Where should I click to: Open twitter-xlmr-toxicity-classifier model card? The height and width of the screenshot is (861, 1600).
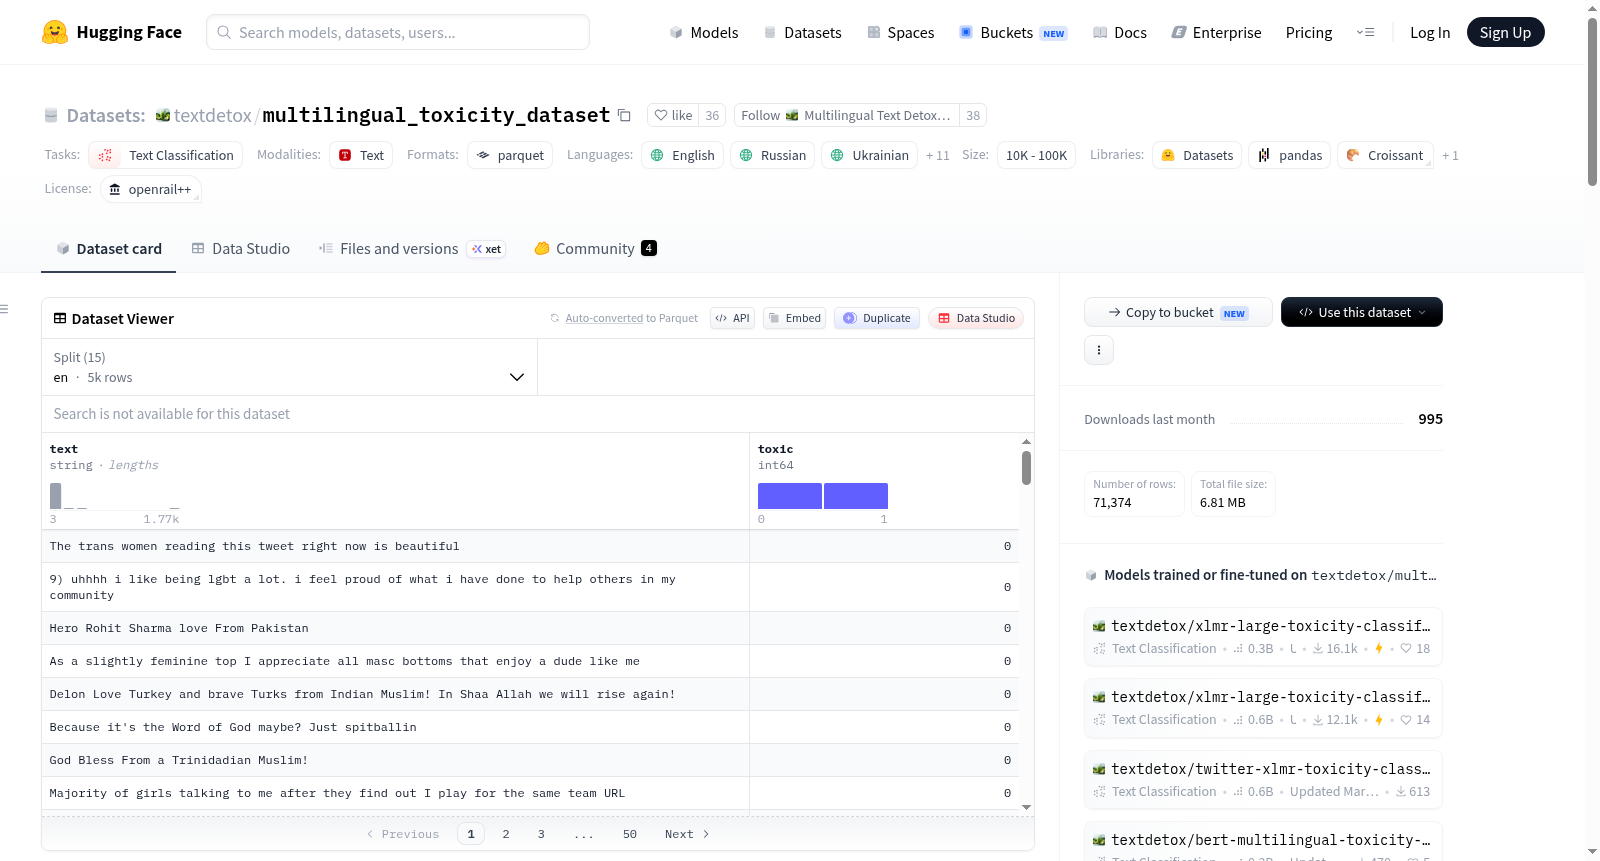click(1263, 779)
